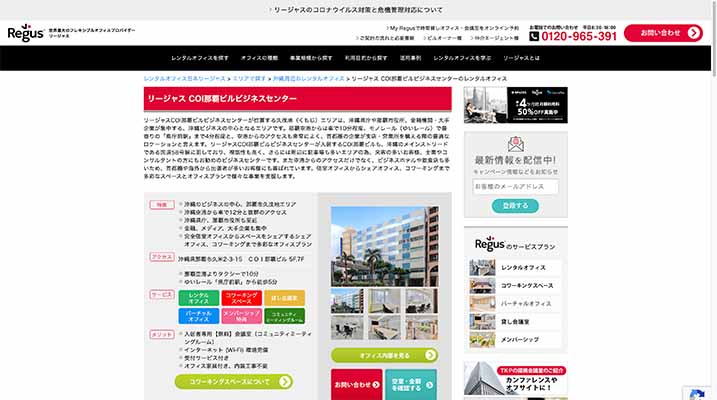The image size is (717, 400).
Task: Open the レンタルオフィスを探す menu item
Action: pos(200,58)
